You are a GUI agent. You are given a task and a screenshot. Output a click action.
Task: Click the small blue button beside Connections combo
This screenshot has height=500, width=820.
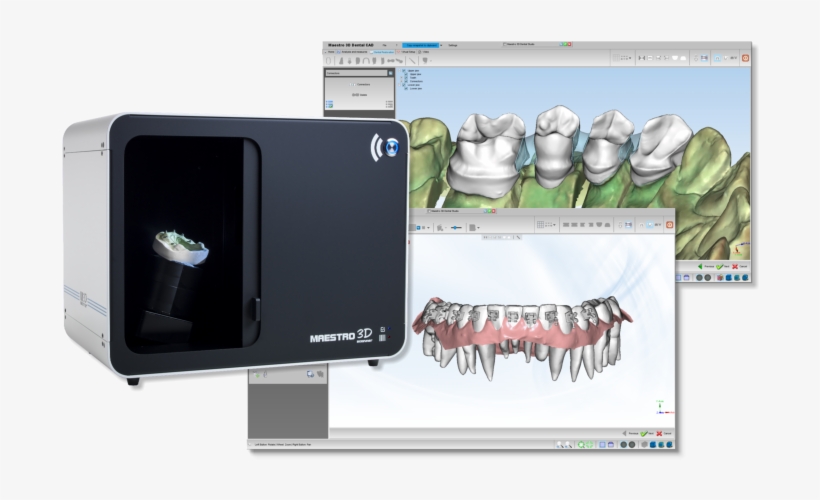click(x=391, y=73)
